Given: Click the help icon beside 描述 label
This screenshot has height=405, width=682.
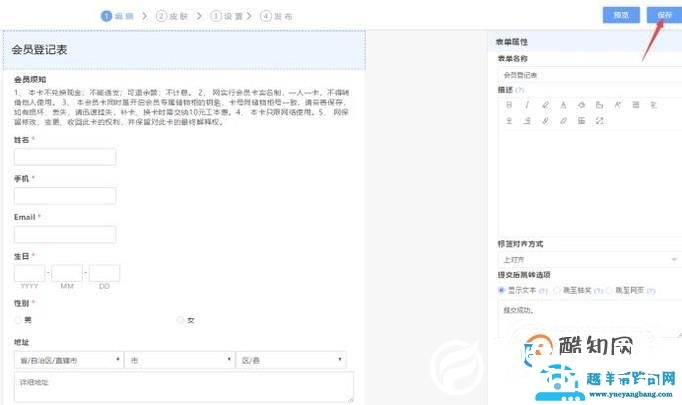Looking at the screenshot, I should coord(520,90).
